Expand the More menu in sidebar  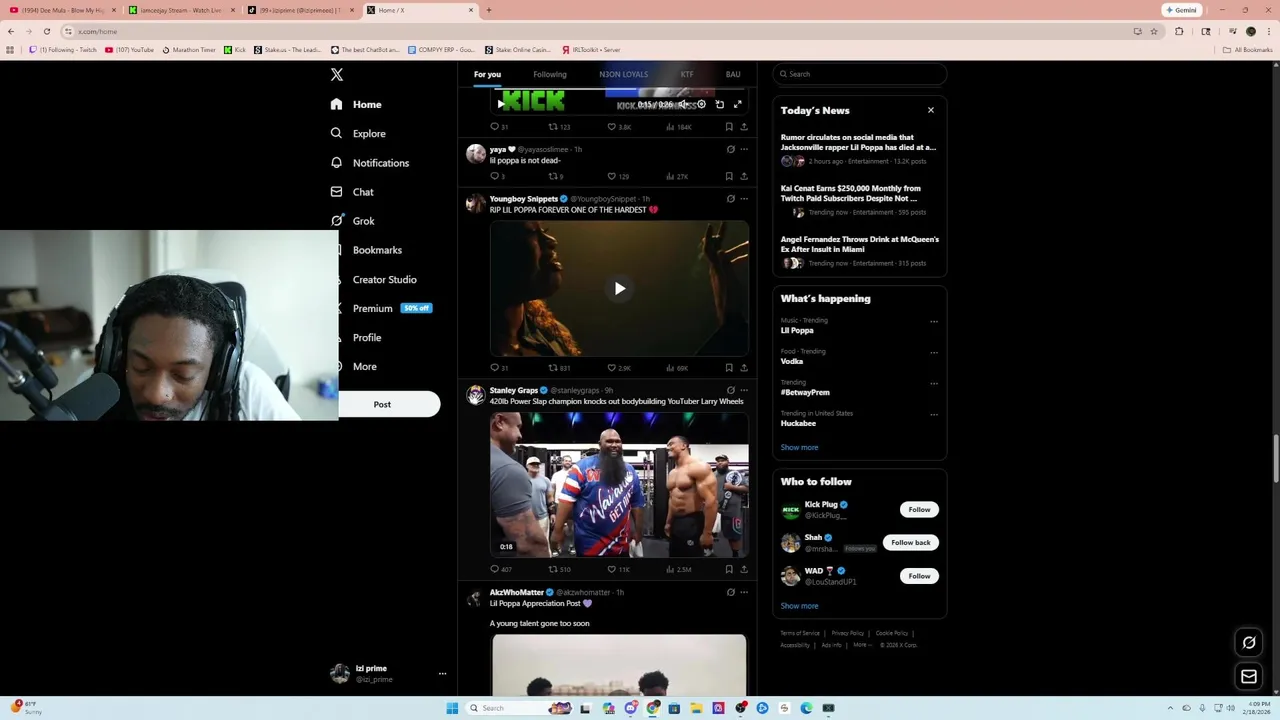364,366
